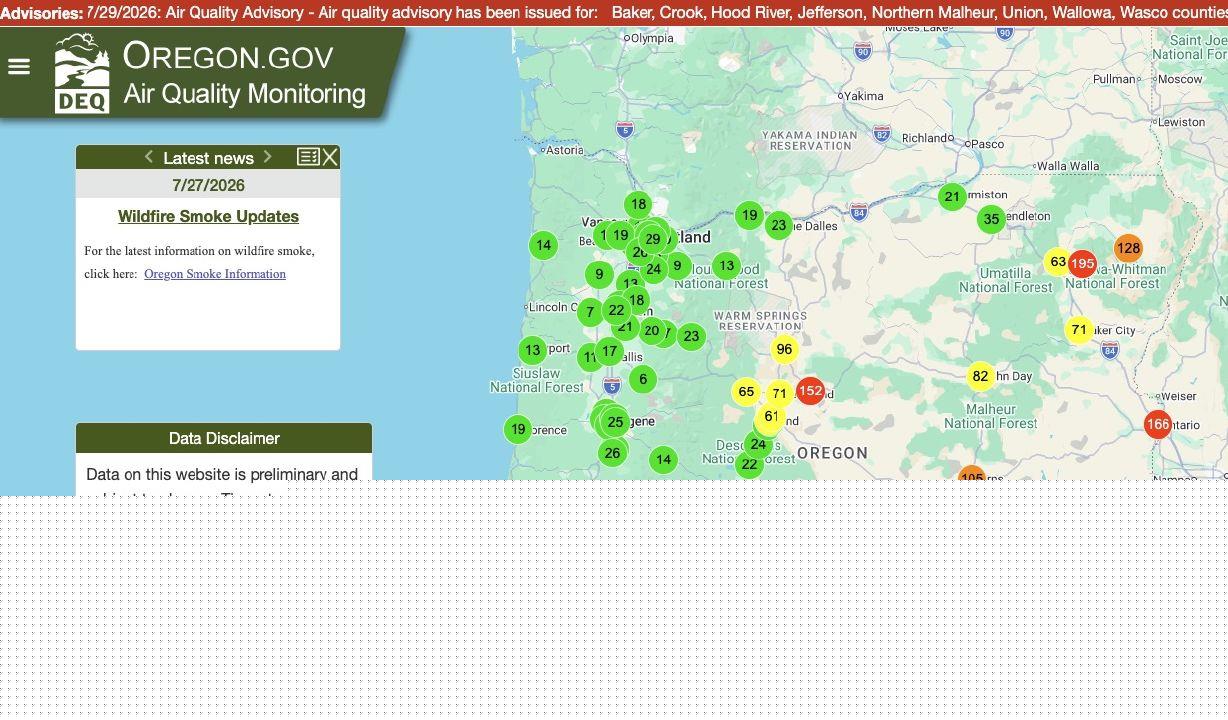Screen dimensions: 1228x720
Task: Go to next Latest news item
Action: click(267, 157)
